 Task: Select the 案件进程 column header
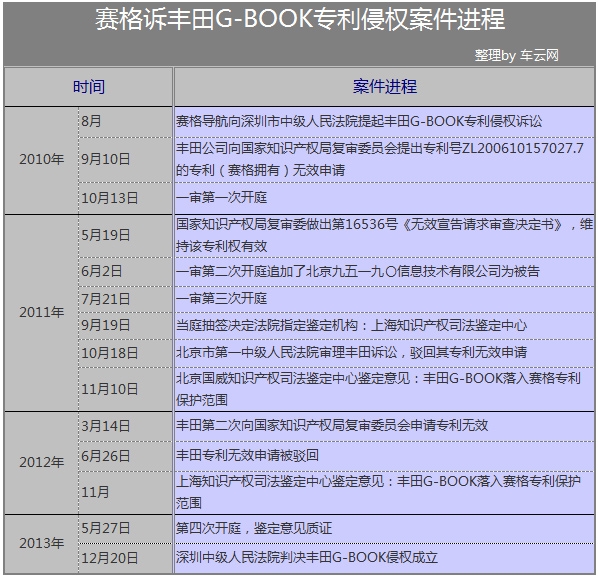point(384,87)
